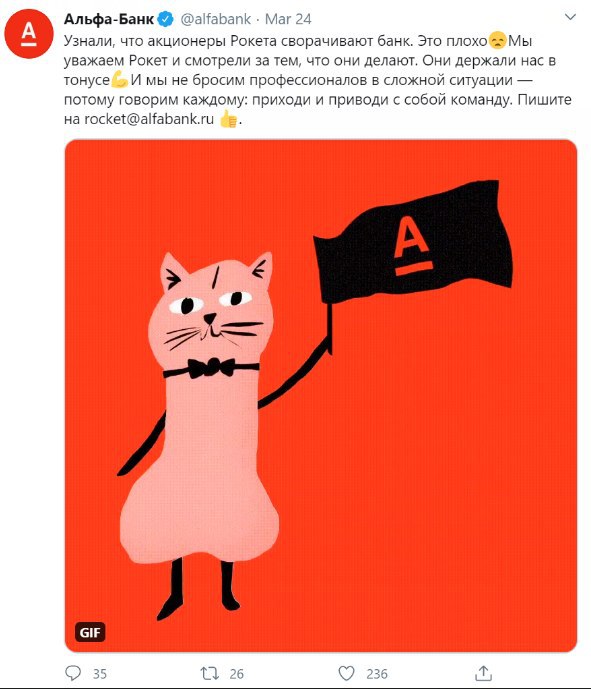This screenshot has height=689, width=591.
Task: Click the like count 236
Action: (x=377, y=674)
